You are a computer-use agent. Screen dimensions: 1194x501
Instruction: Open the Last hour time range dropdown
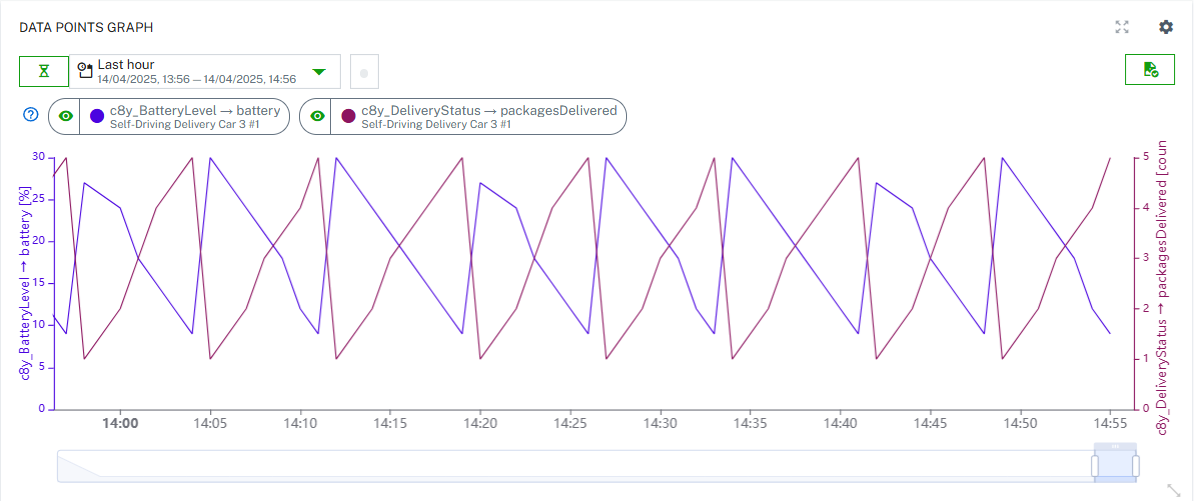[x=205, y=71]
